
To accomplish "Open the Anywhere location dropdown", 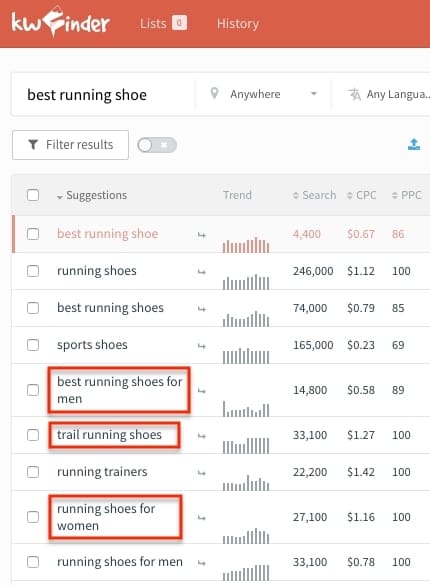I will point(263,94).
